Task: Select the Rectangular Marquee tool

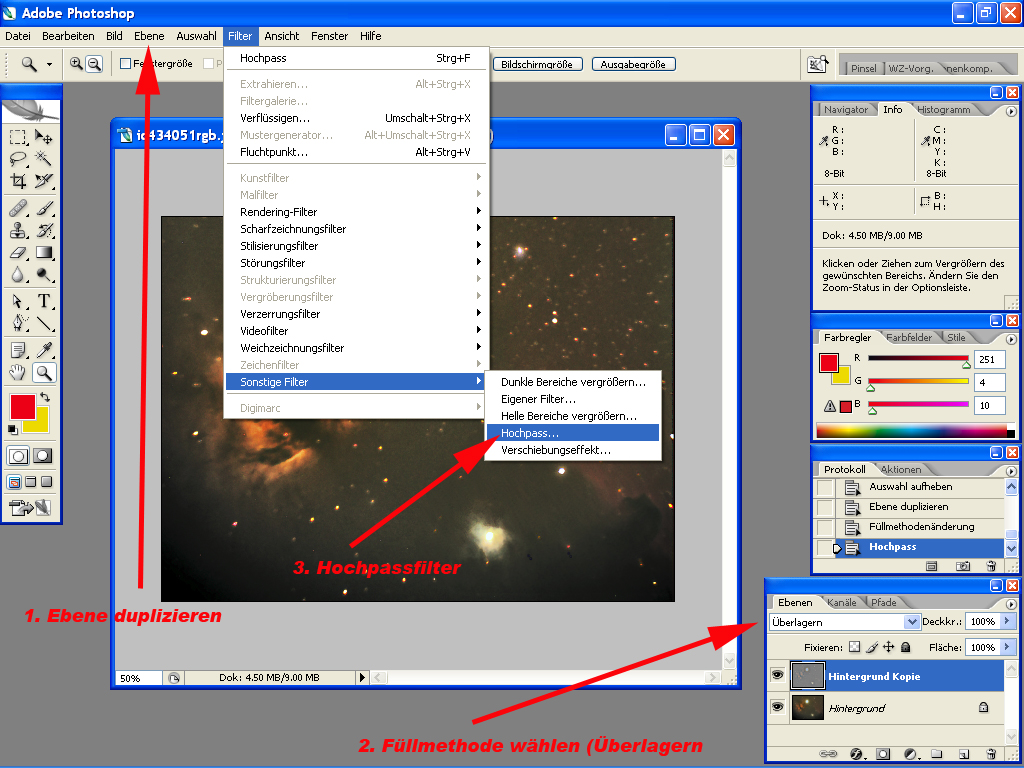Action: click(x=18, y=136)
